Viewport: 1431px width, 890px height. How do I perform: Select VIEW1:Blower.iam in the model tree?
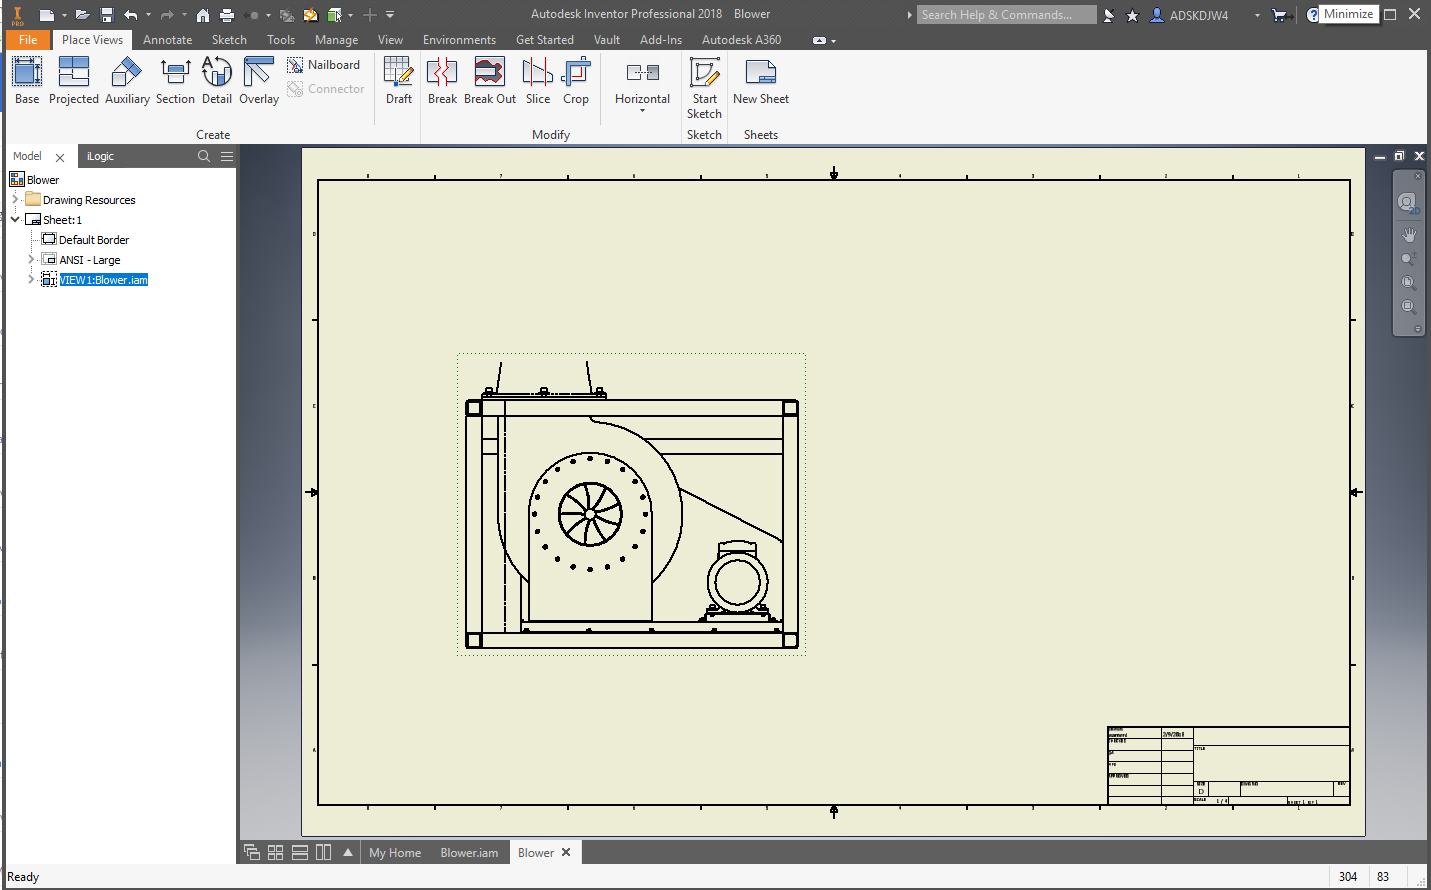(x=103, y=279)
